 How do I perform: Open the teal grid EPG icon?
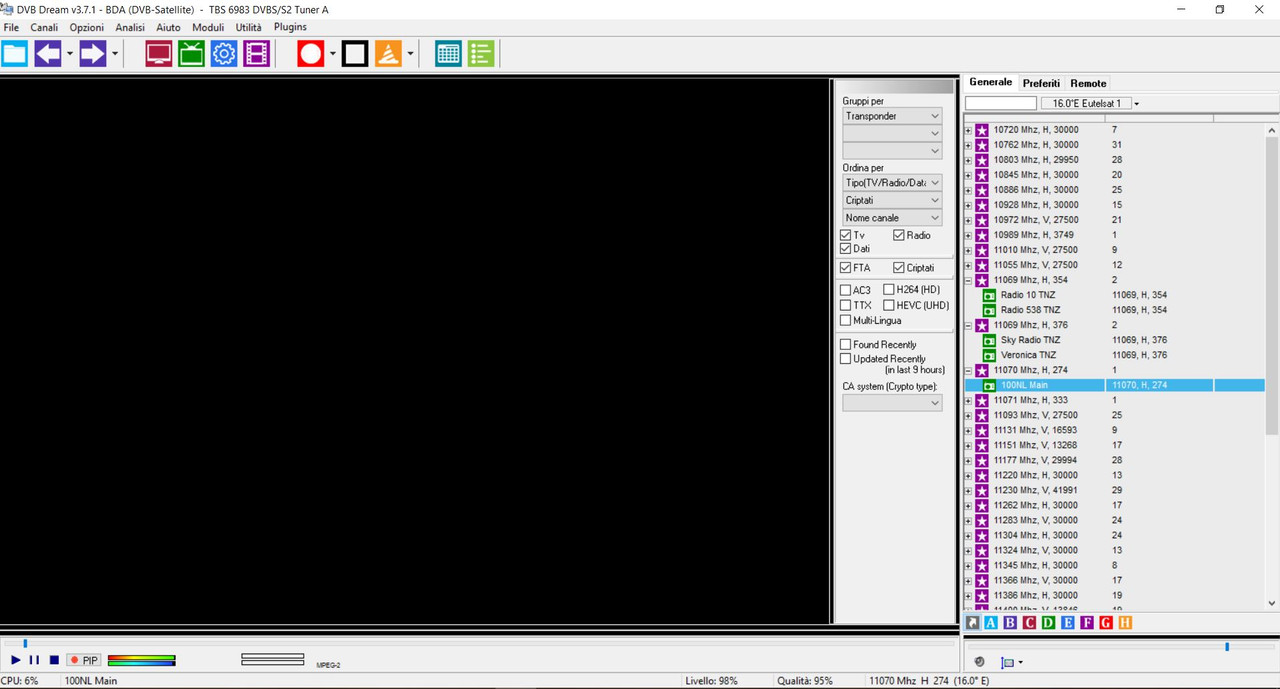coord(449,54)
